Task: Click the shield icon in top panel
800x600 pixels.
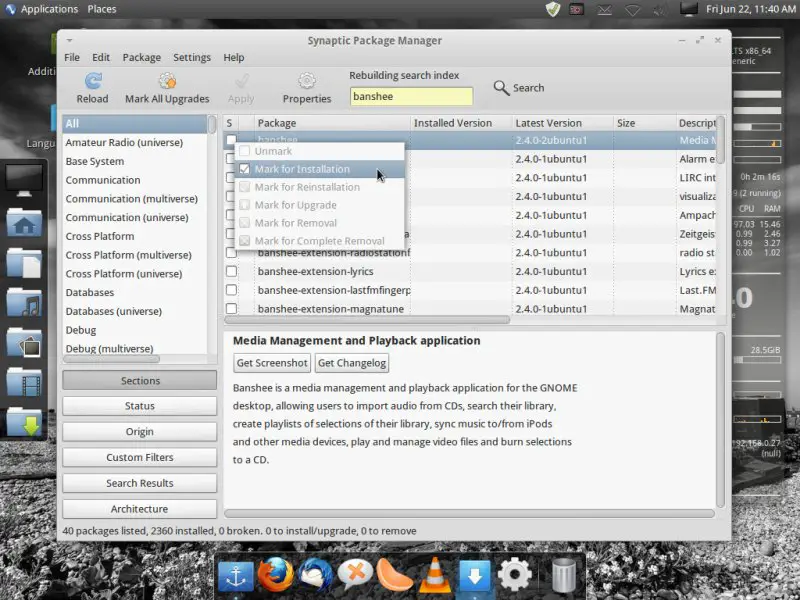Action: tap(553, 9)
